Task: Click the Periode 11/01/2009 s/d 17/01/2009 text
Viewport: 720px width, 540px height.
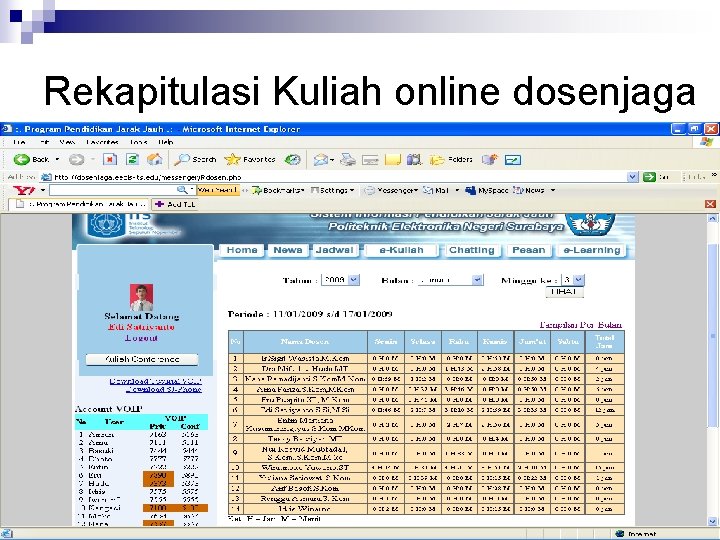Action: (x=310, y=314)
